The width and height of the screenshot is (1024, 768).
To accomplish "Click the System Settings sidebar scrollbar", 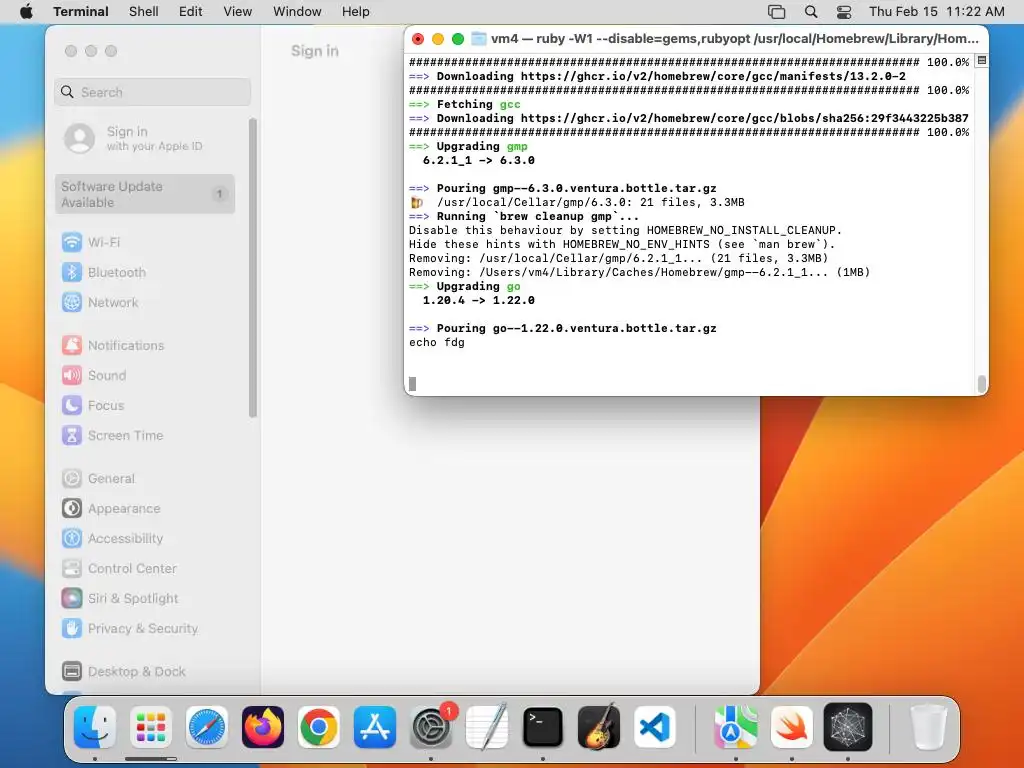I will [x=253, y=268].
